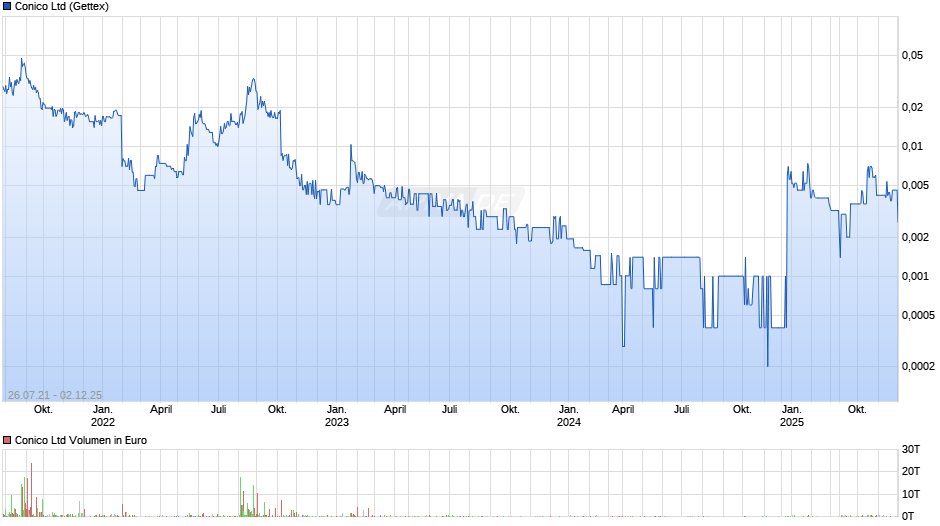Click the 0,0002 price axis label

[918, 366]
